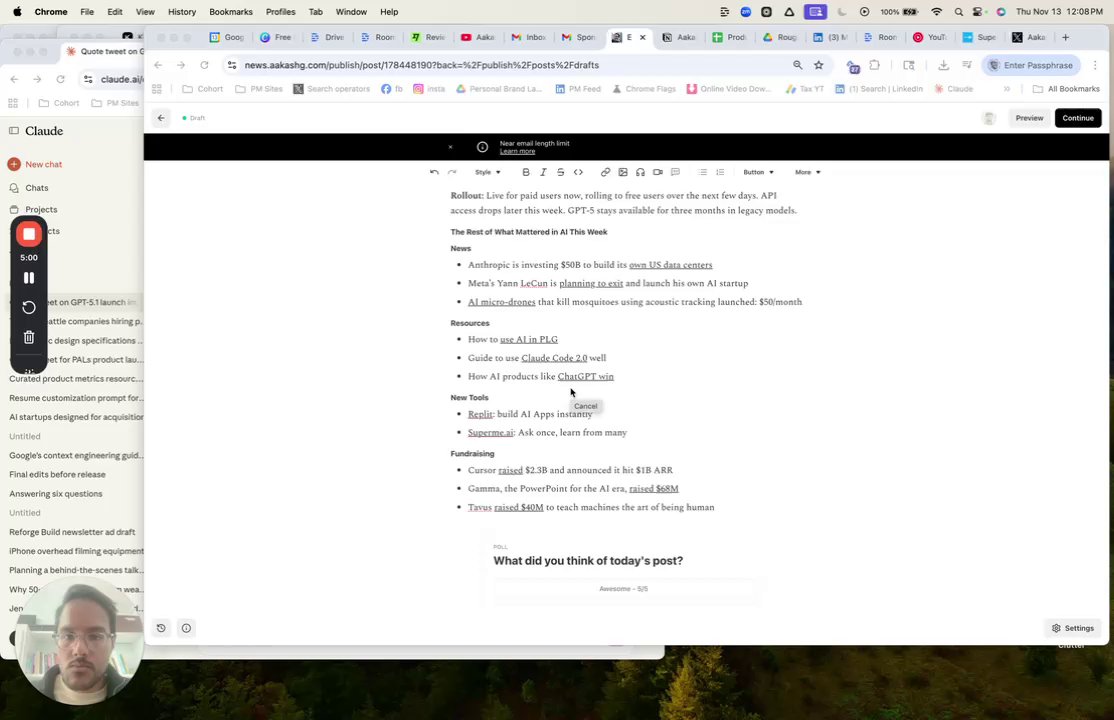Create a numbered list

click(720, 172)
